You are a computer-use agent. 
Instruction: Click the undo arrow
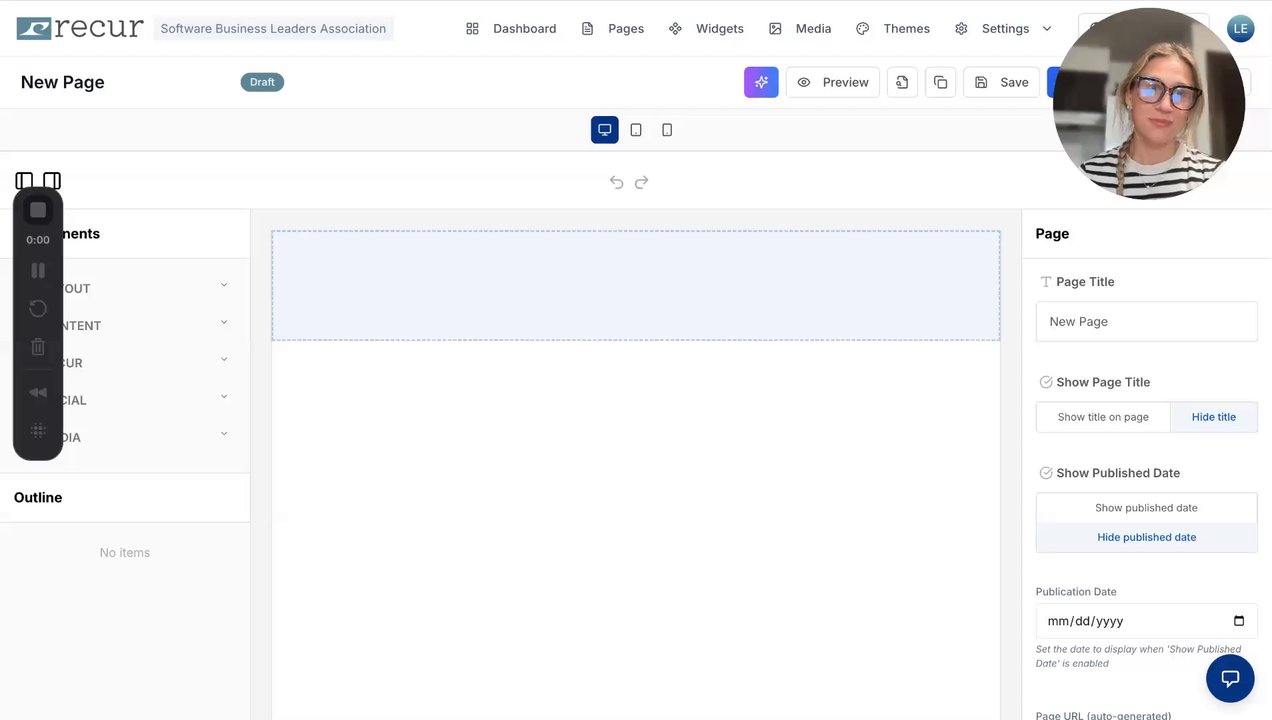click(x=616, y=182)
